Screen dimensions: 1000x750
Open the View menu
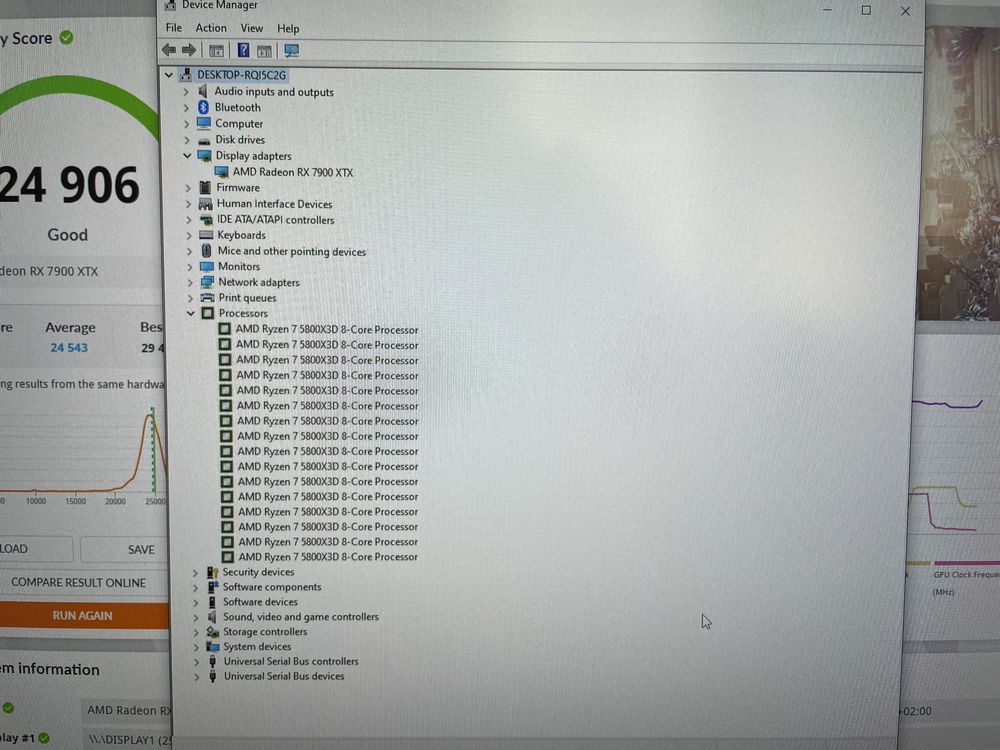point(251,29)
